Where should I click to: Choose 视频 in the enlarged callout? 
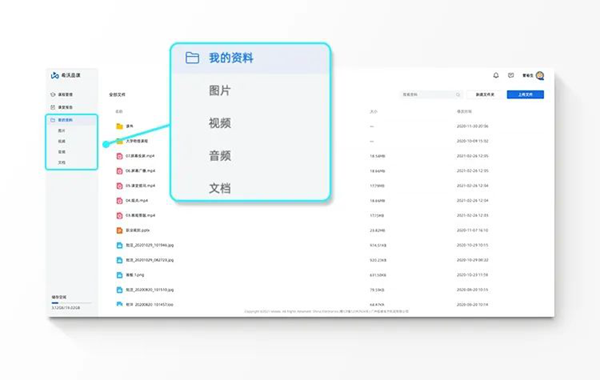point(220,123)
